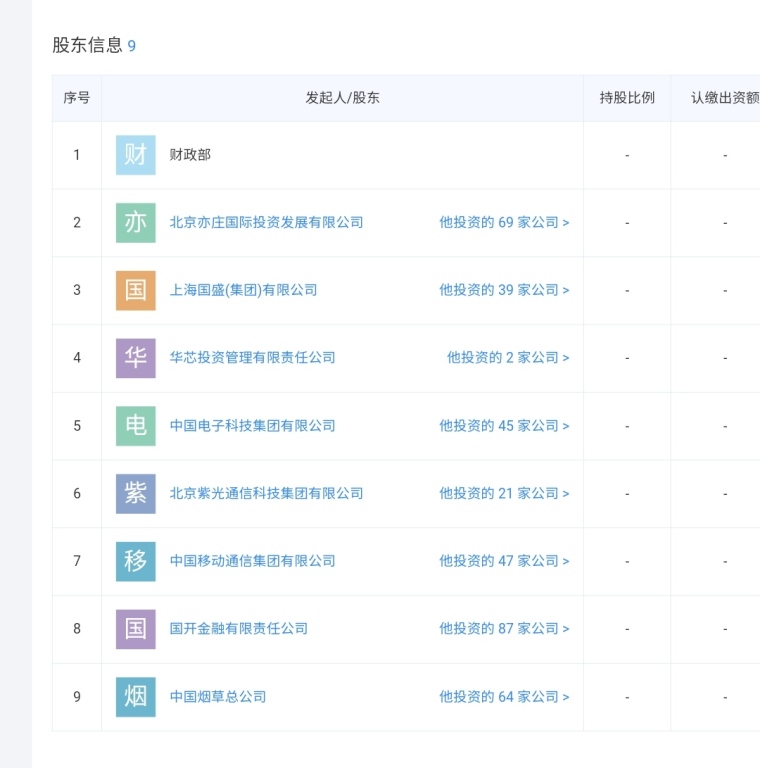Viewport: 760px width, 768px height.
Task: Open 中国移动通信集团有限公司 link
Action: 252,561
